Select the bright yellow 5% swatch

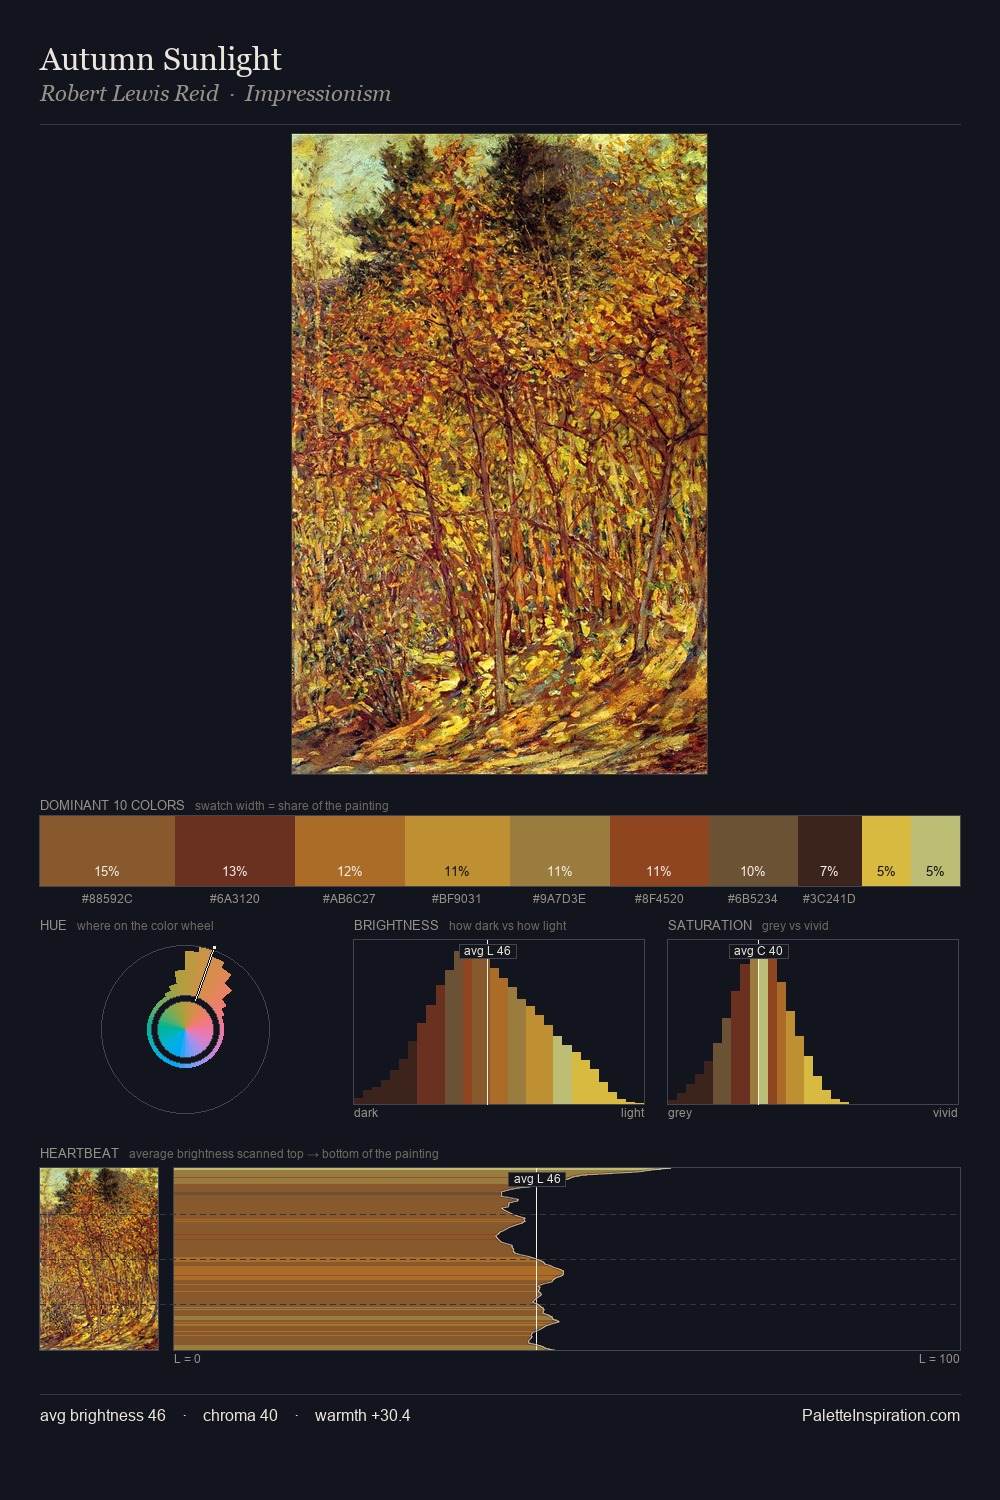[x=886, y=851]
